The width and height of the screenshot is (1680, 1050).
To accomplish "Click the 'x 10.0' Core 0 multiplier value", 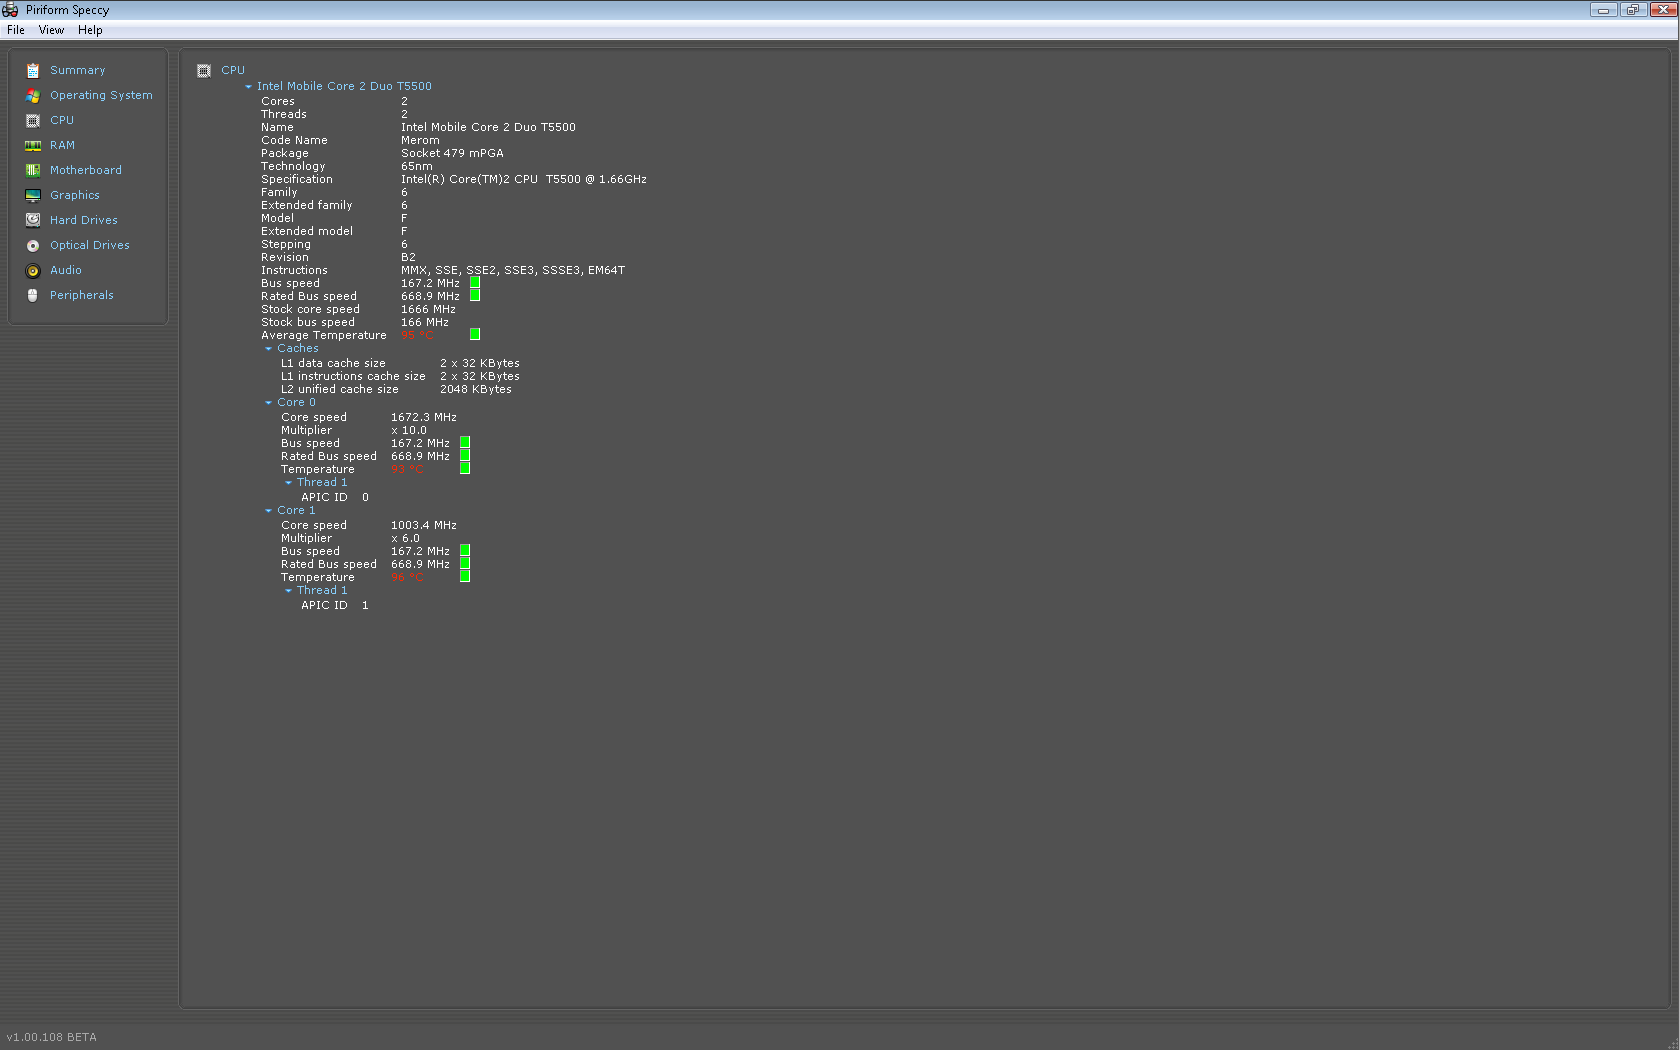I will [409, 430].
